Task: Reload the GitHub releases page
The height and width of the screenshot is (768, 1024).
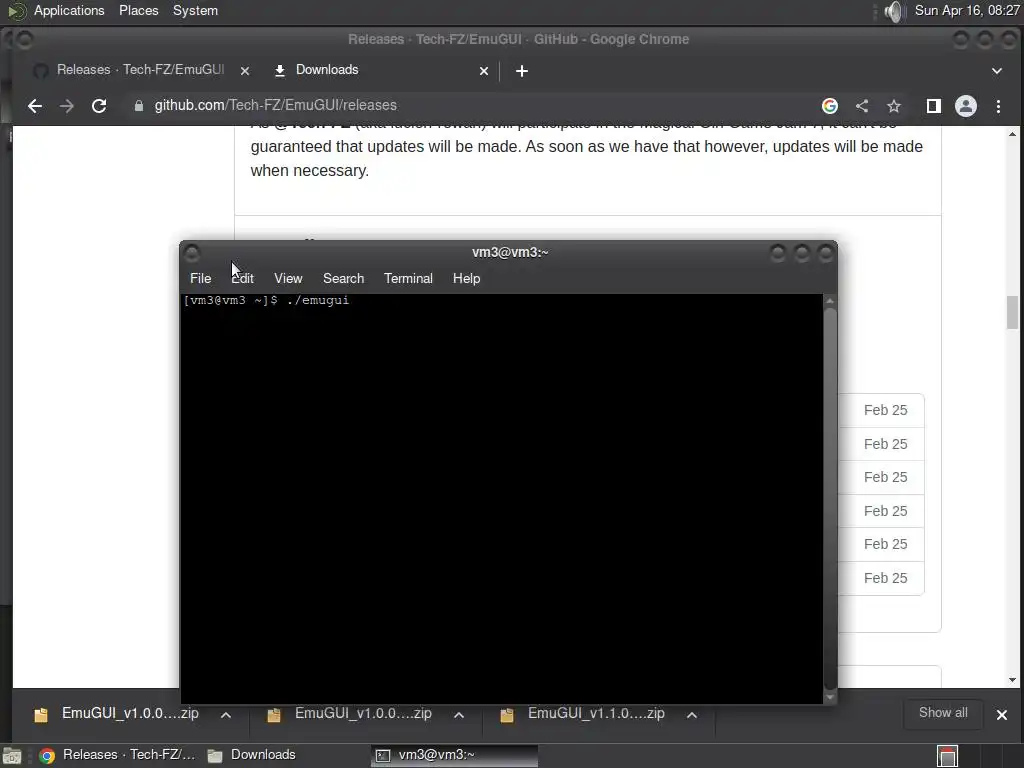Action: click(x=99, y=106)
